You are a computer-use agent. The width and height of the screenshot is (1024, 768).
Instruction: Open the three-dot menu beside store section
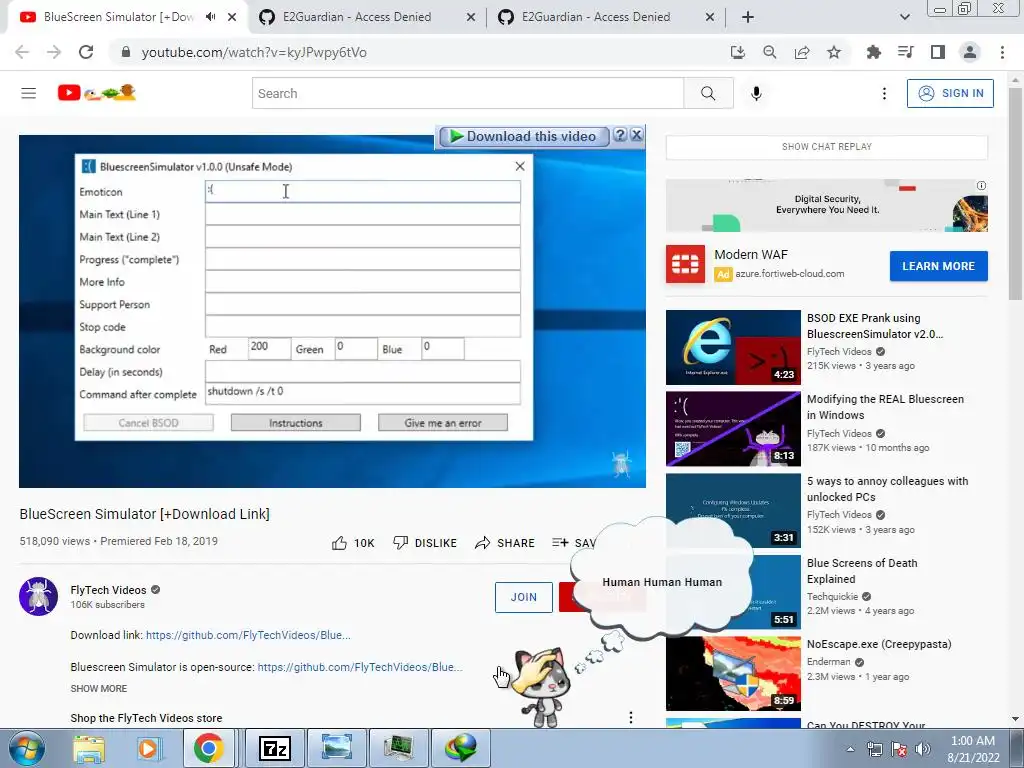click(x=631, y=717)
